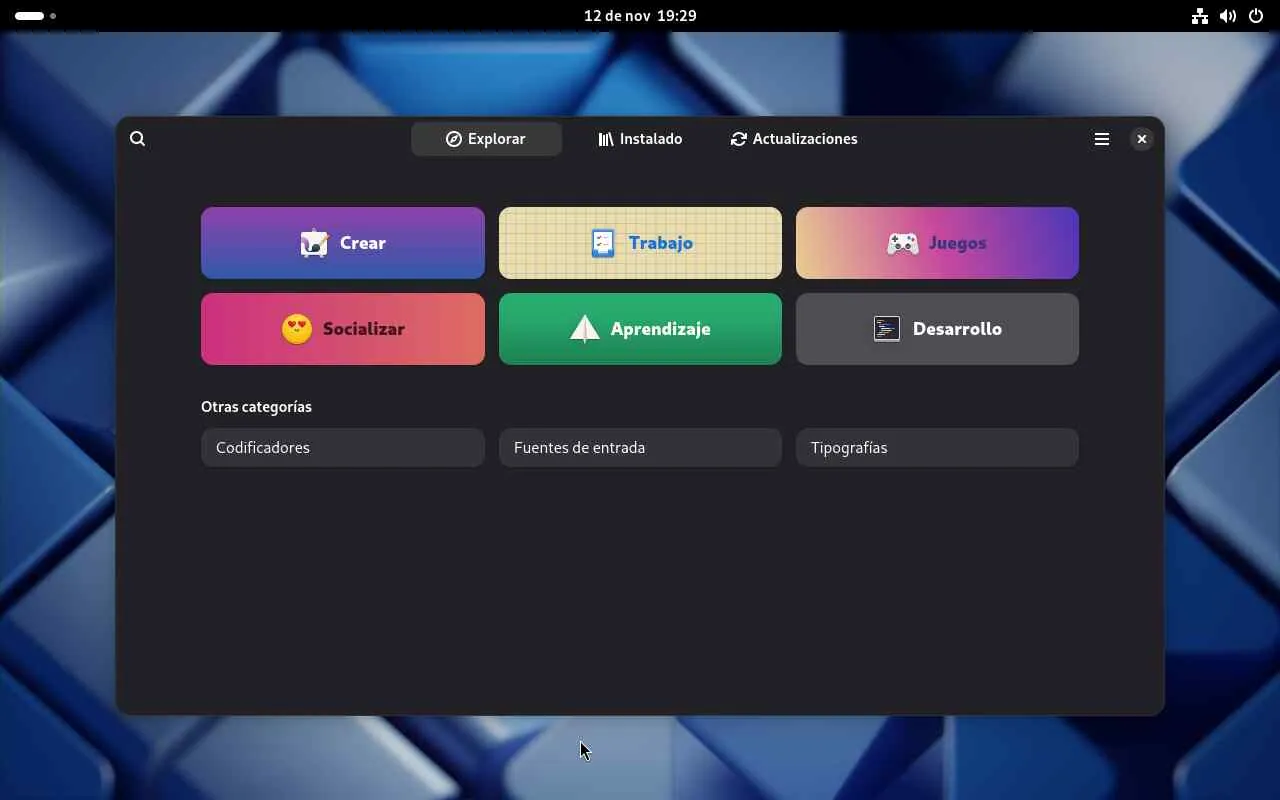The width and height of the screenshot is (1280, 800).
Task: Switch to the Explorar tab
Action: (486, 139)
